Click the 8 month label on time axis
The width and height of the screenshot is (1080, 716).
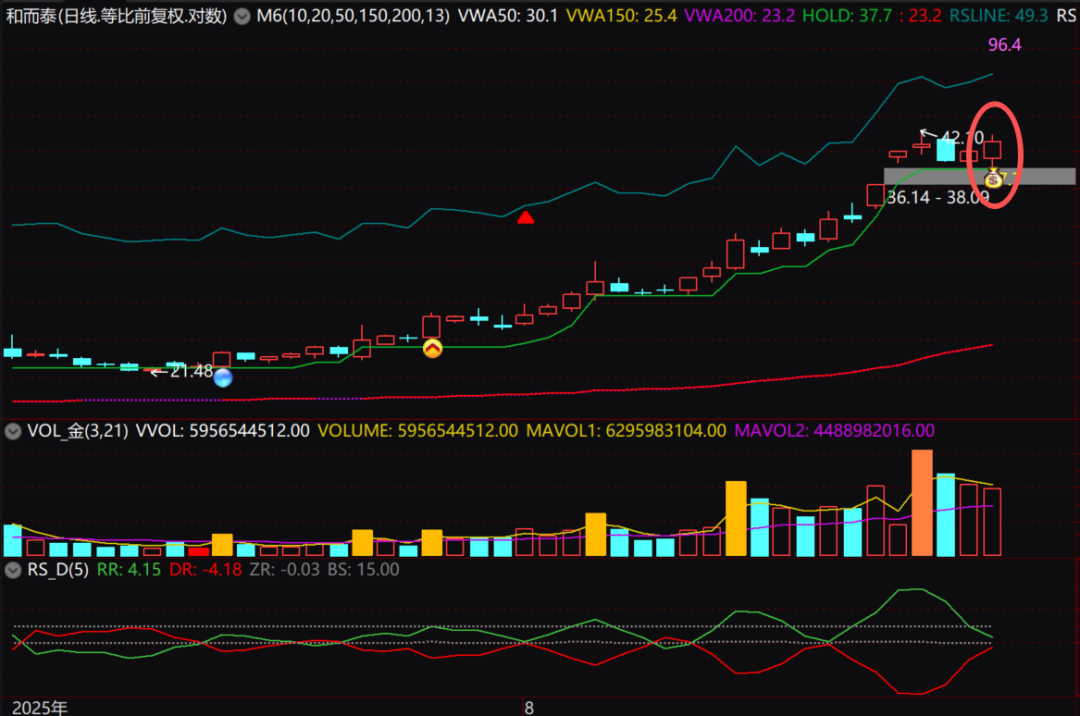pos(529,708)
